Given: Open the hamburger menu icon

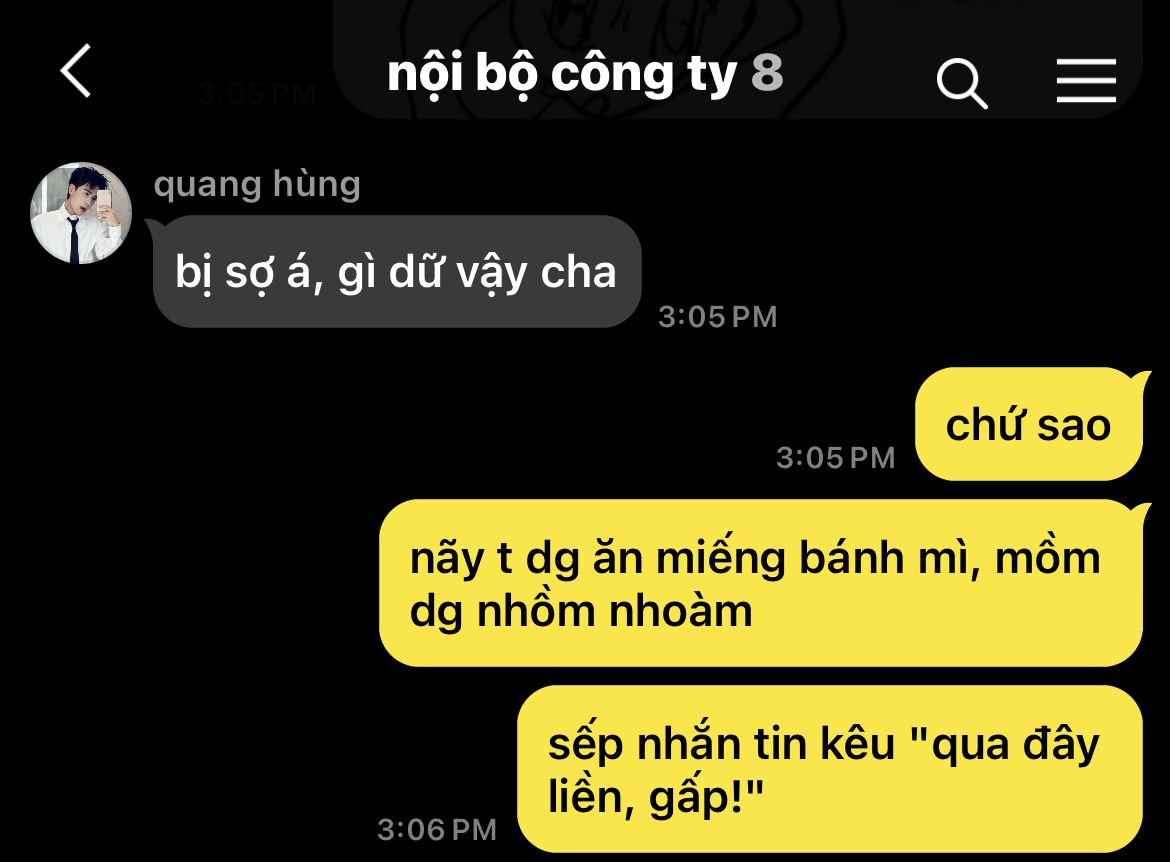Looking at the screenshot, I should point(1086,81).
